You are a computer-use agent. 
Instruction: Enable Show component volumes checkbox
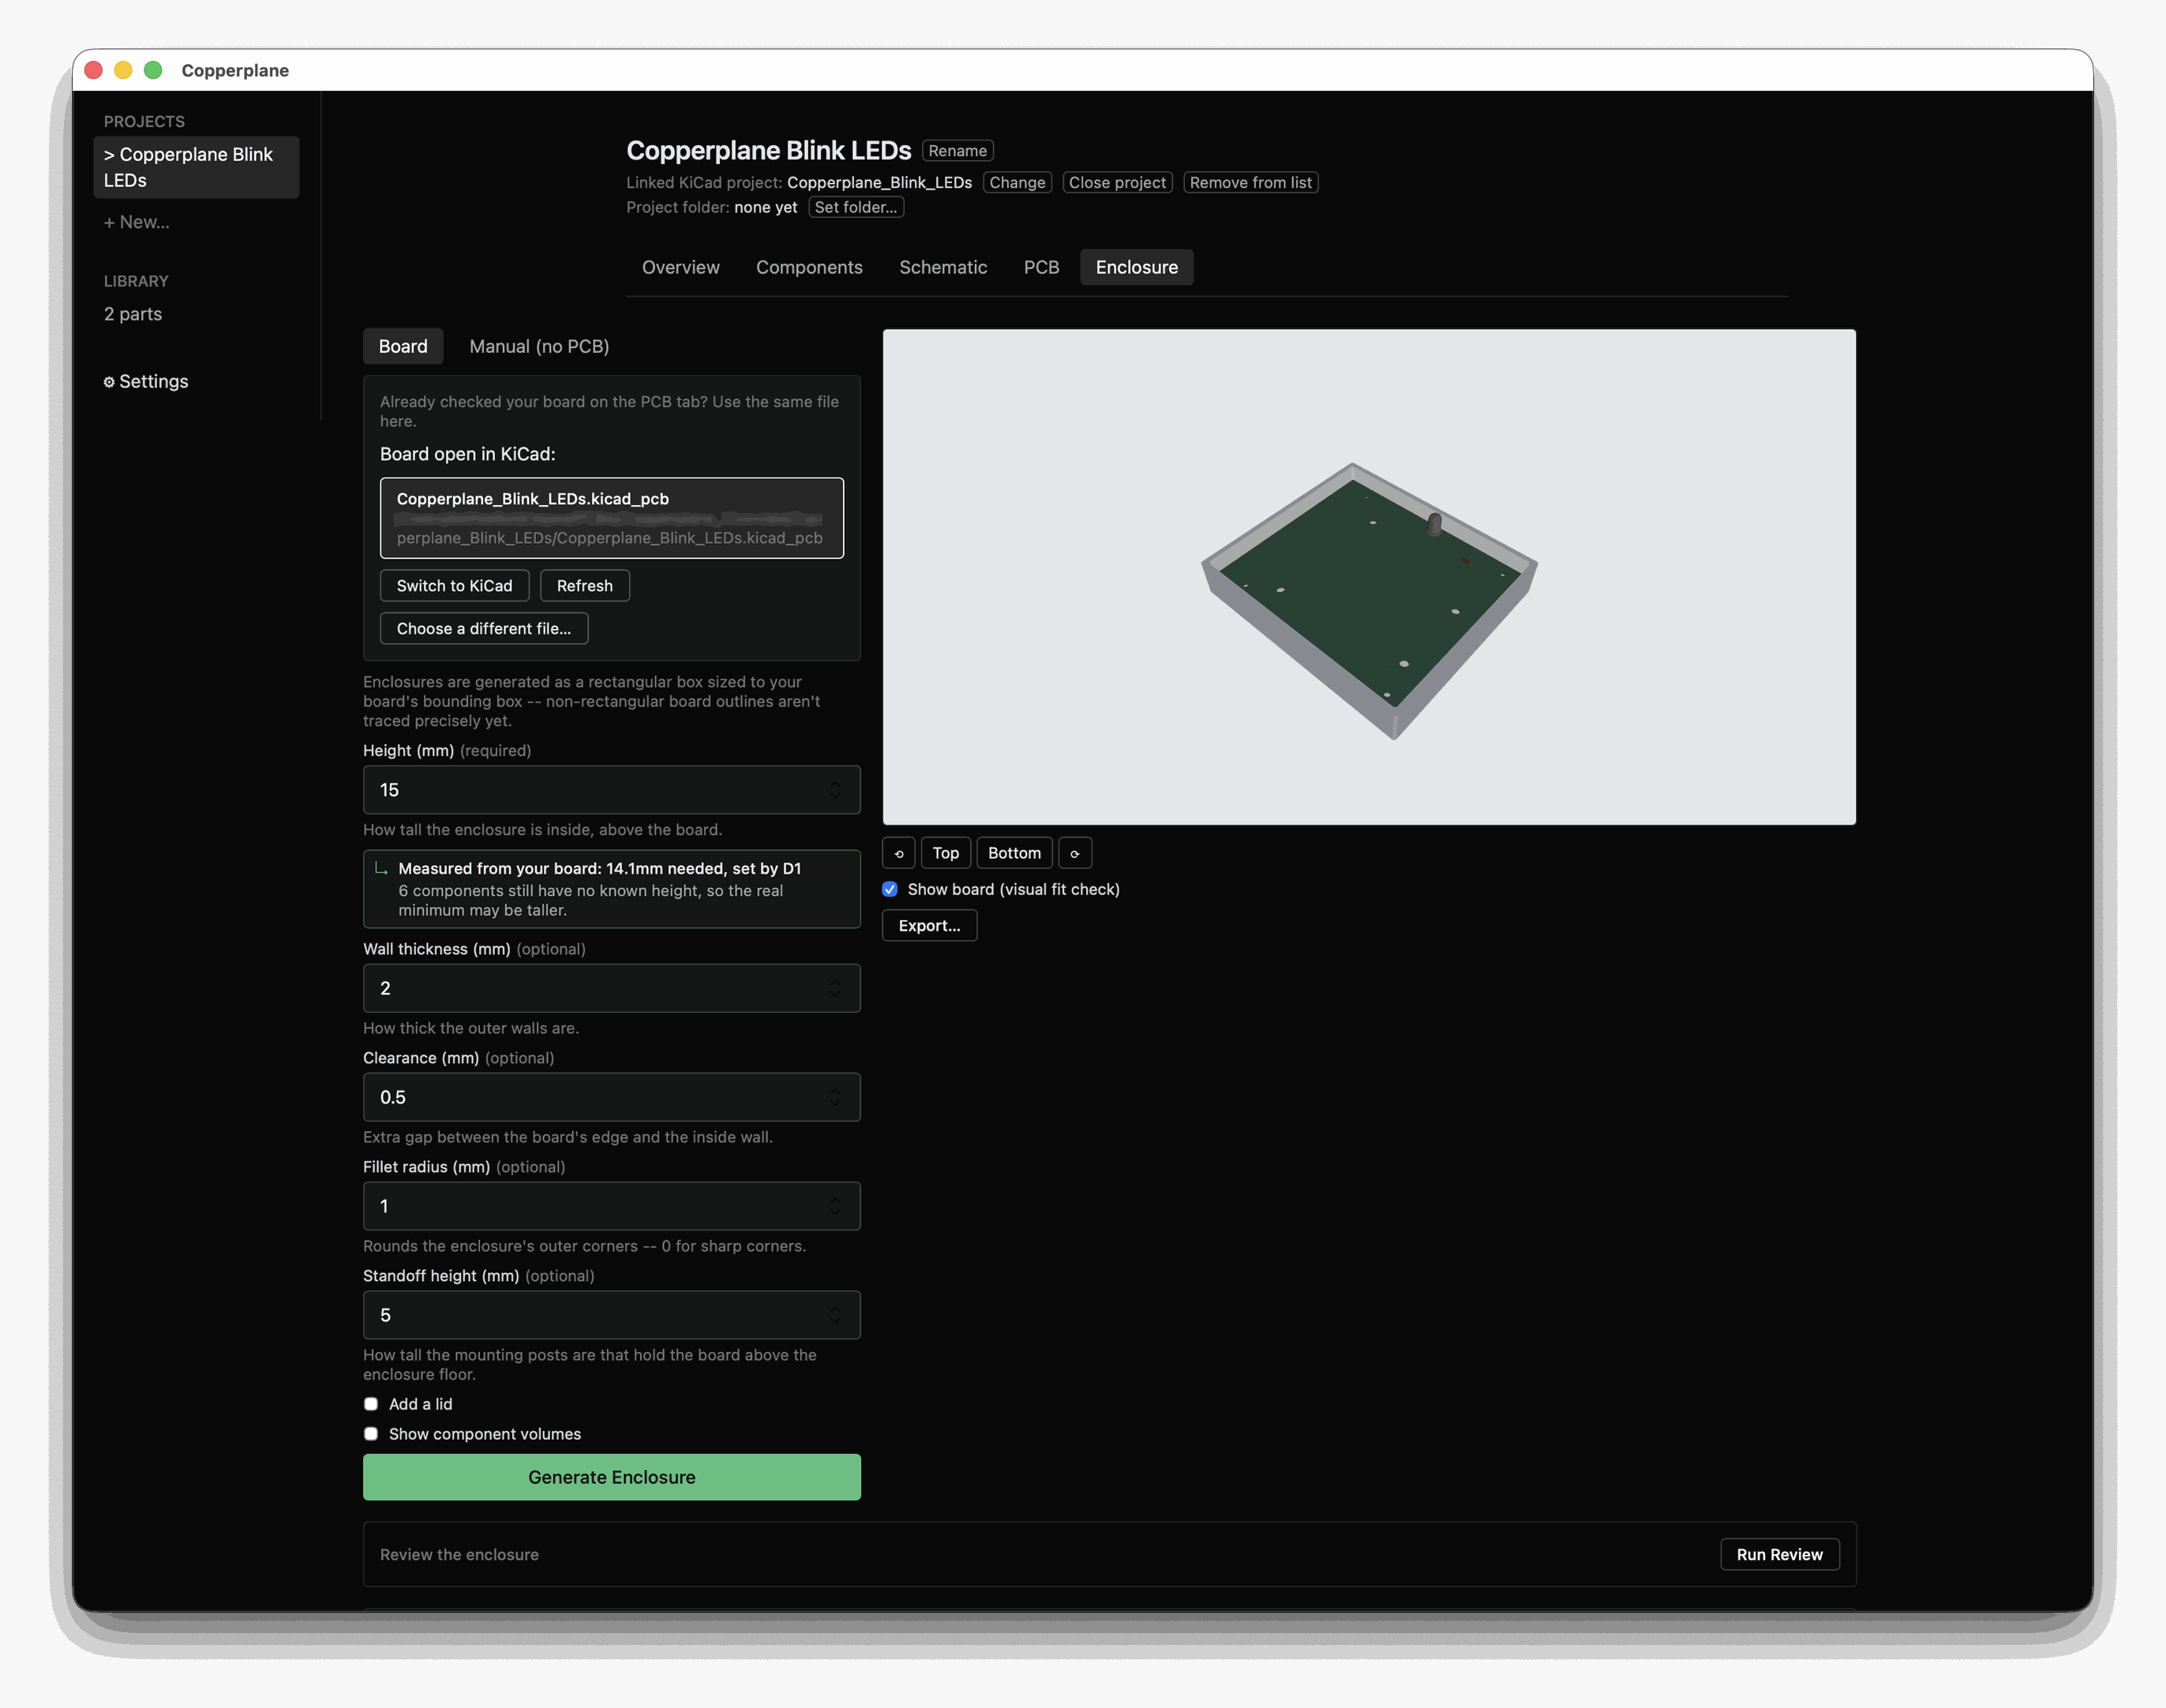click(371, 1434)
